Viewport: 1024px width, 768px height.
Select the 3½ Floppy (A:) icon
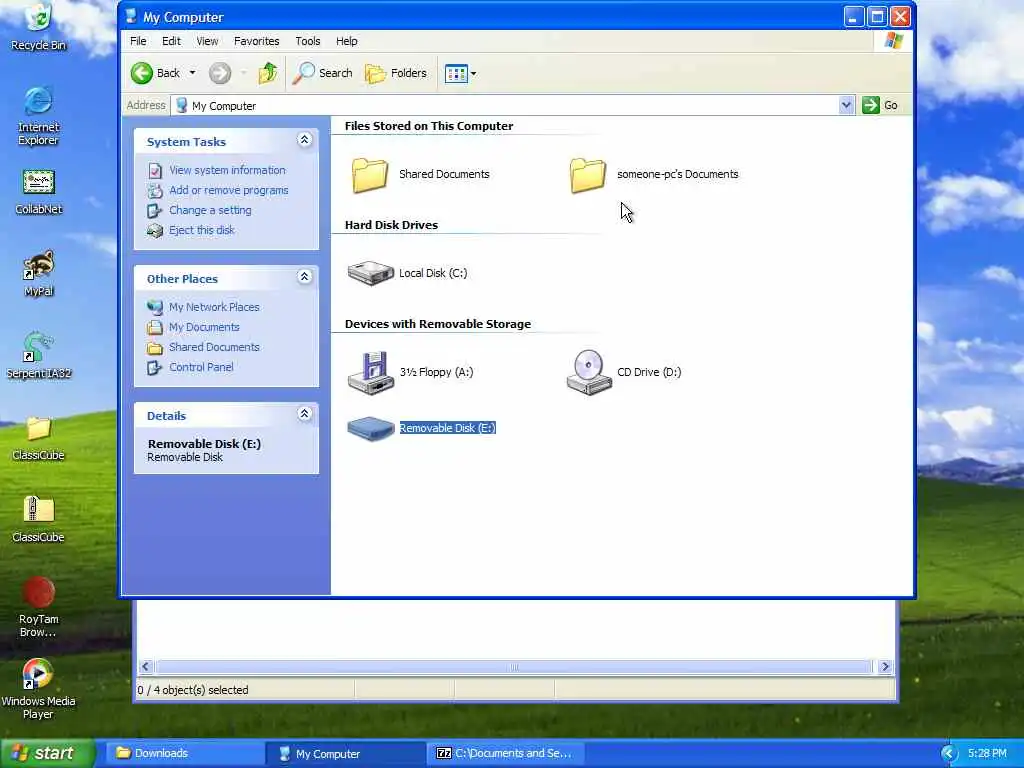(x=370, y=372)
